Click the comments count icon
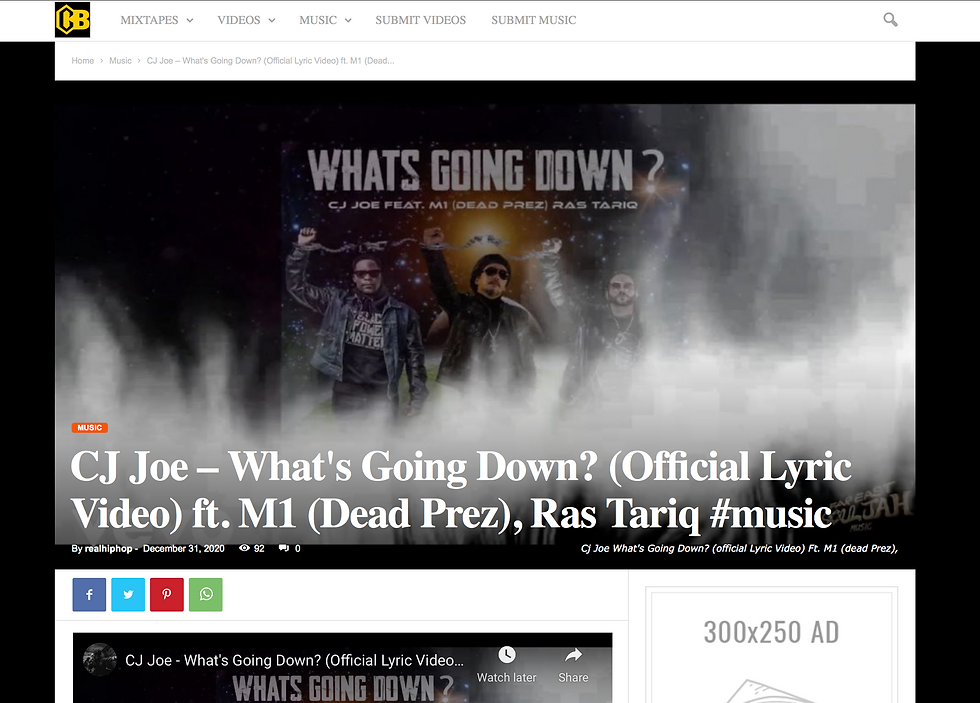This screenshot has width=980, height=703. point(284,548)
